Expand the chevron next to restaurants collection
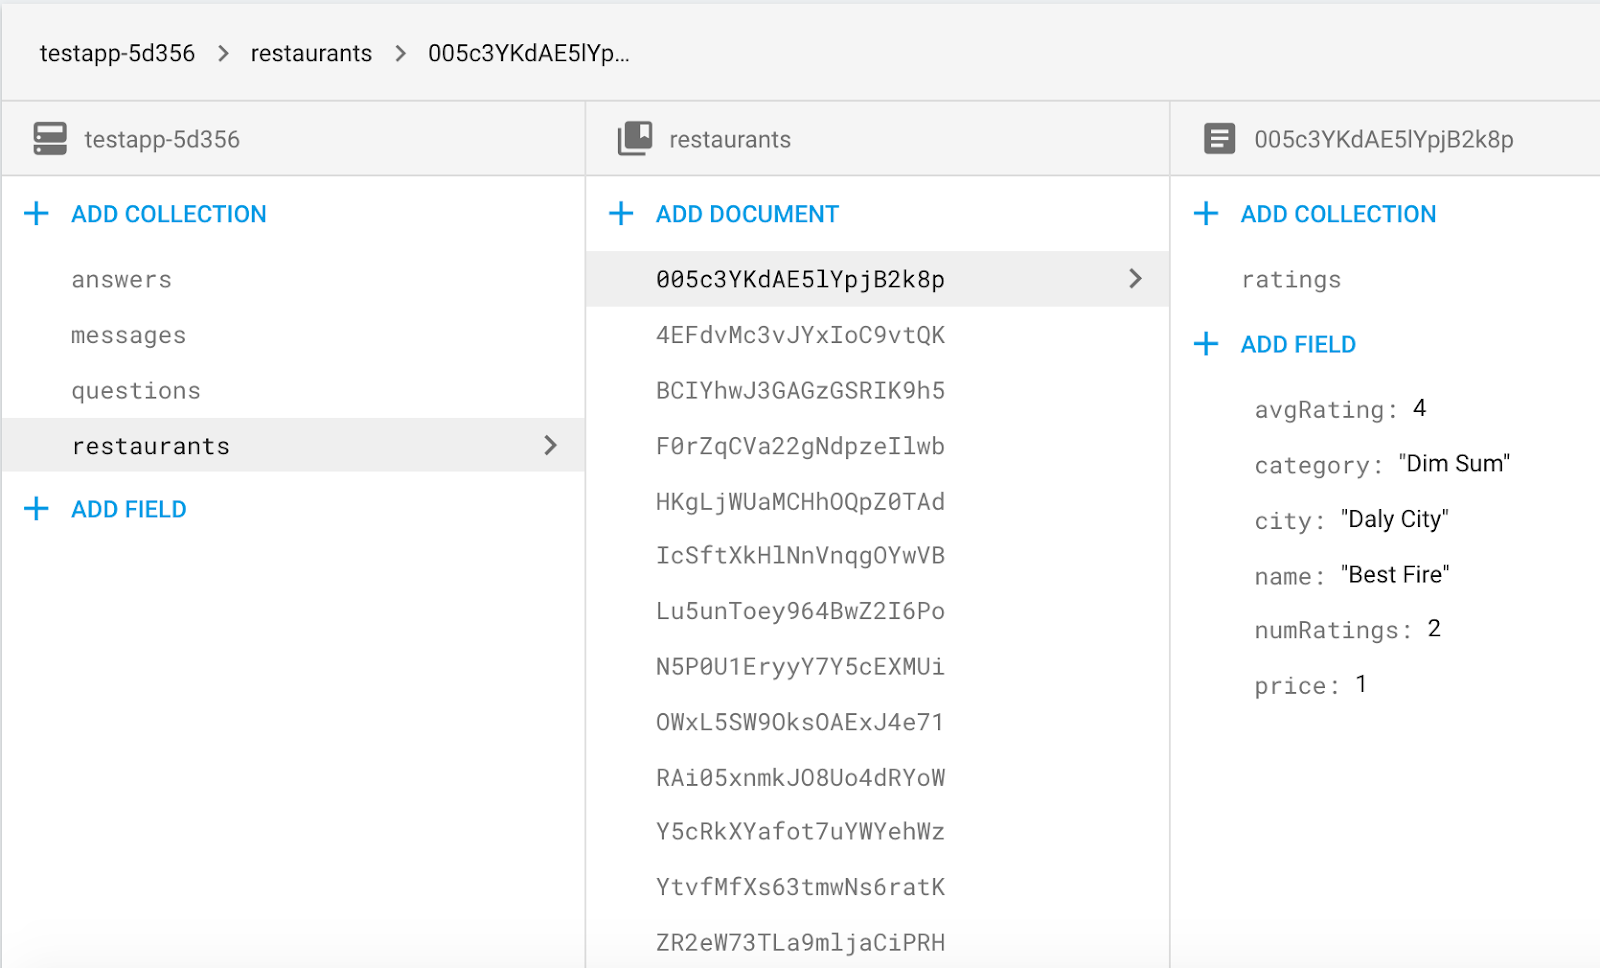 point(551,445)
